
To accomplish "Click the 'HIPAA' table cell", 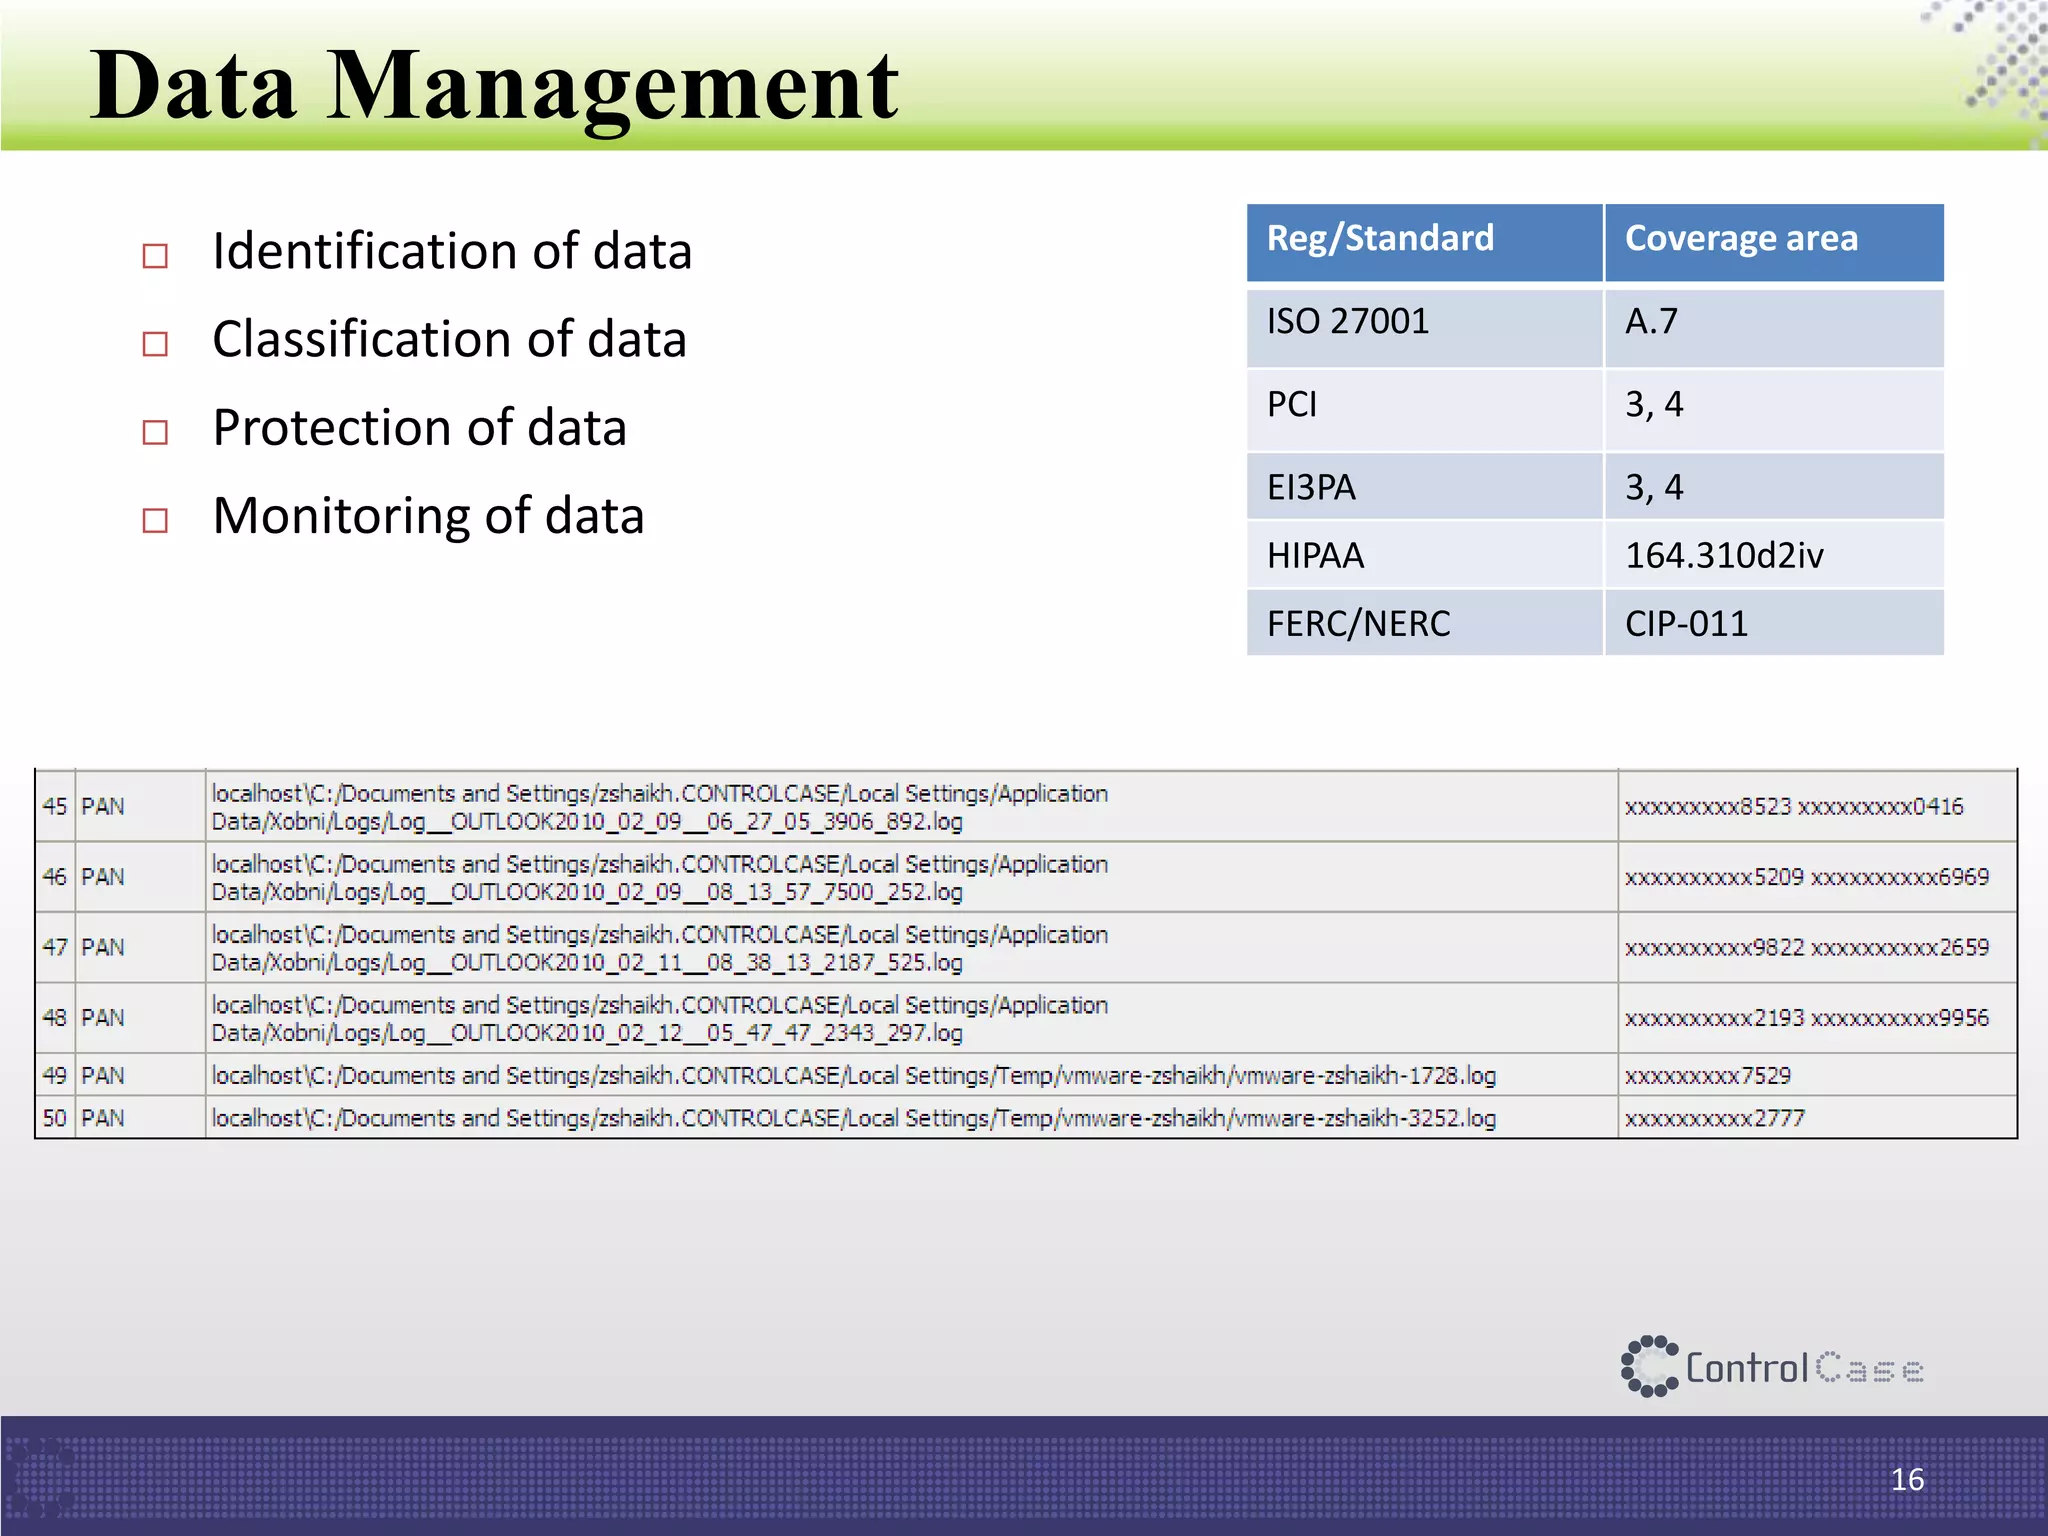I will 1425,554.
